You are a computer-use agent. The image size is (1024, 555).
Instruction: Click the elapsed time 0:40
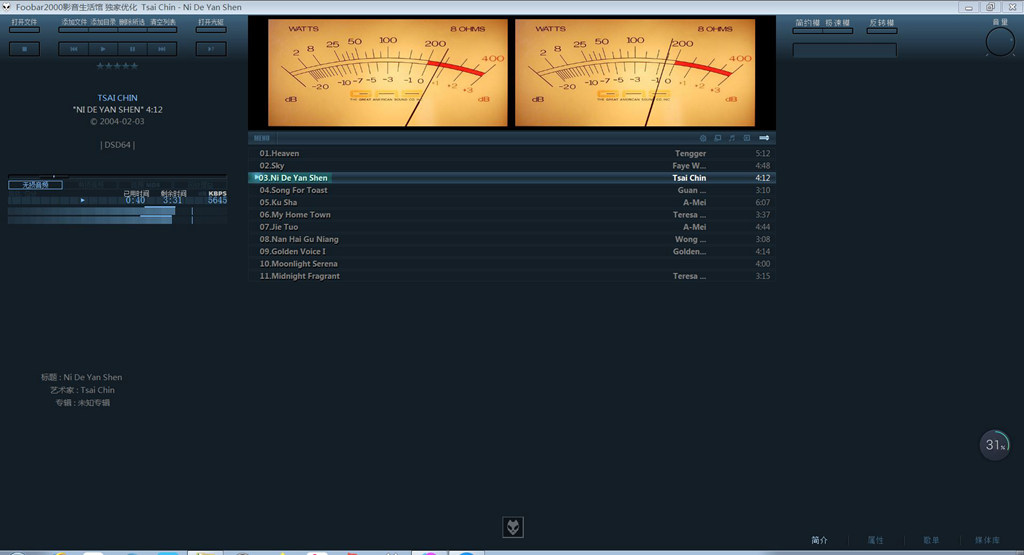[135, 200]
